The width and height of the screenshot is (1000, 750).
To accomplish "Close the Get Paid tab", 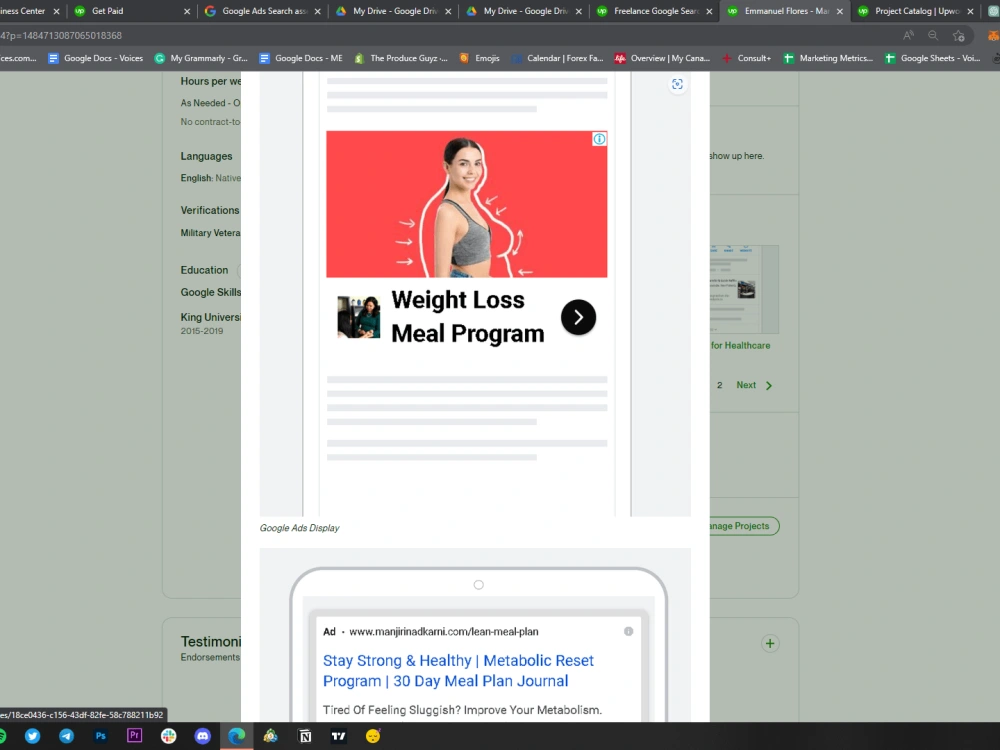I will (187, 11).
